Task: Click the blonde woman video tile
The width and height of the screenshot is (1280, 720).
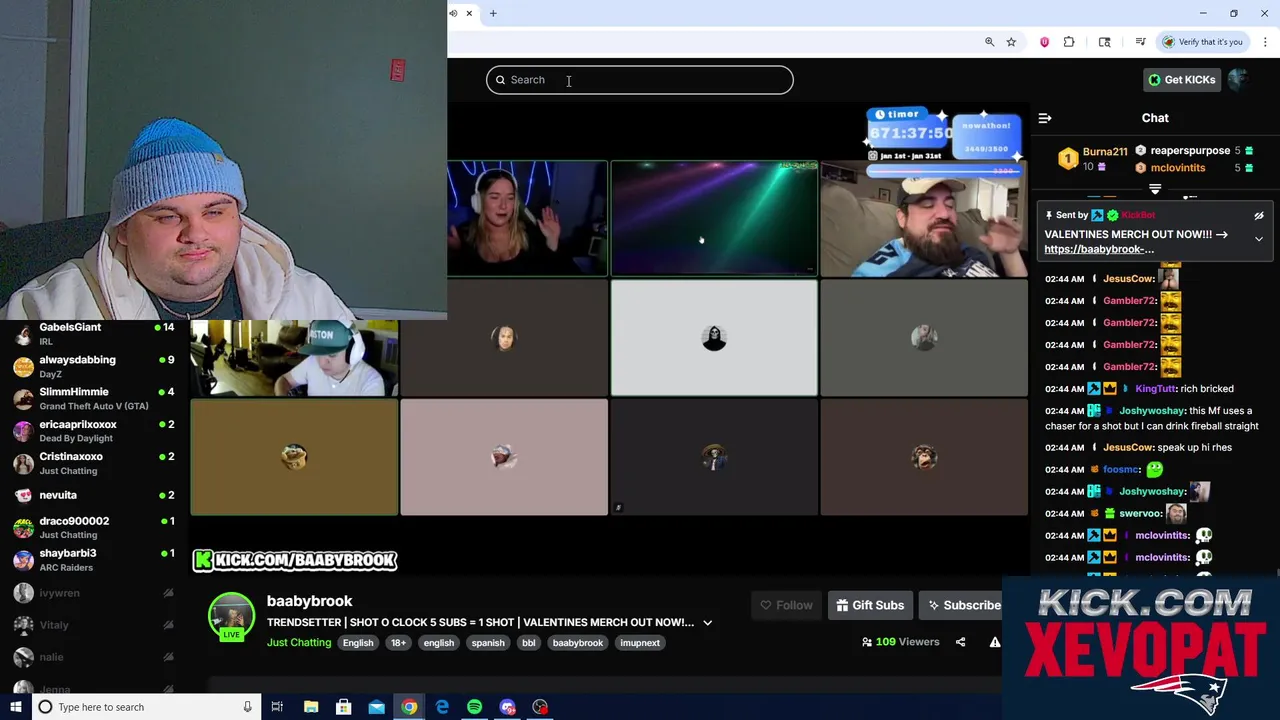Action: (527, 218)
